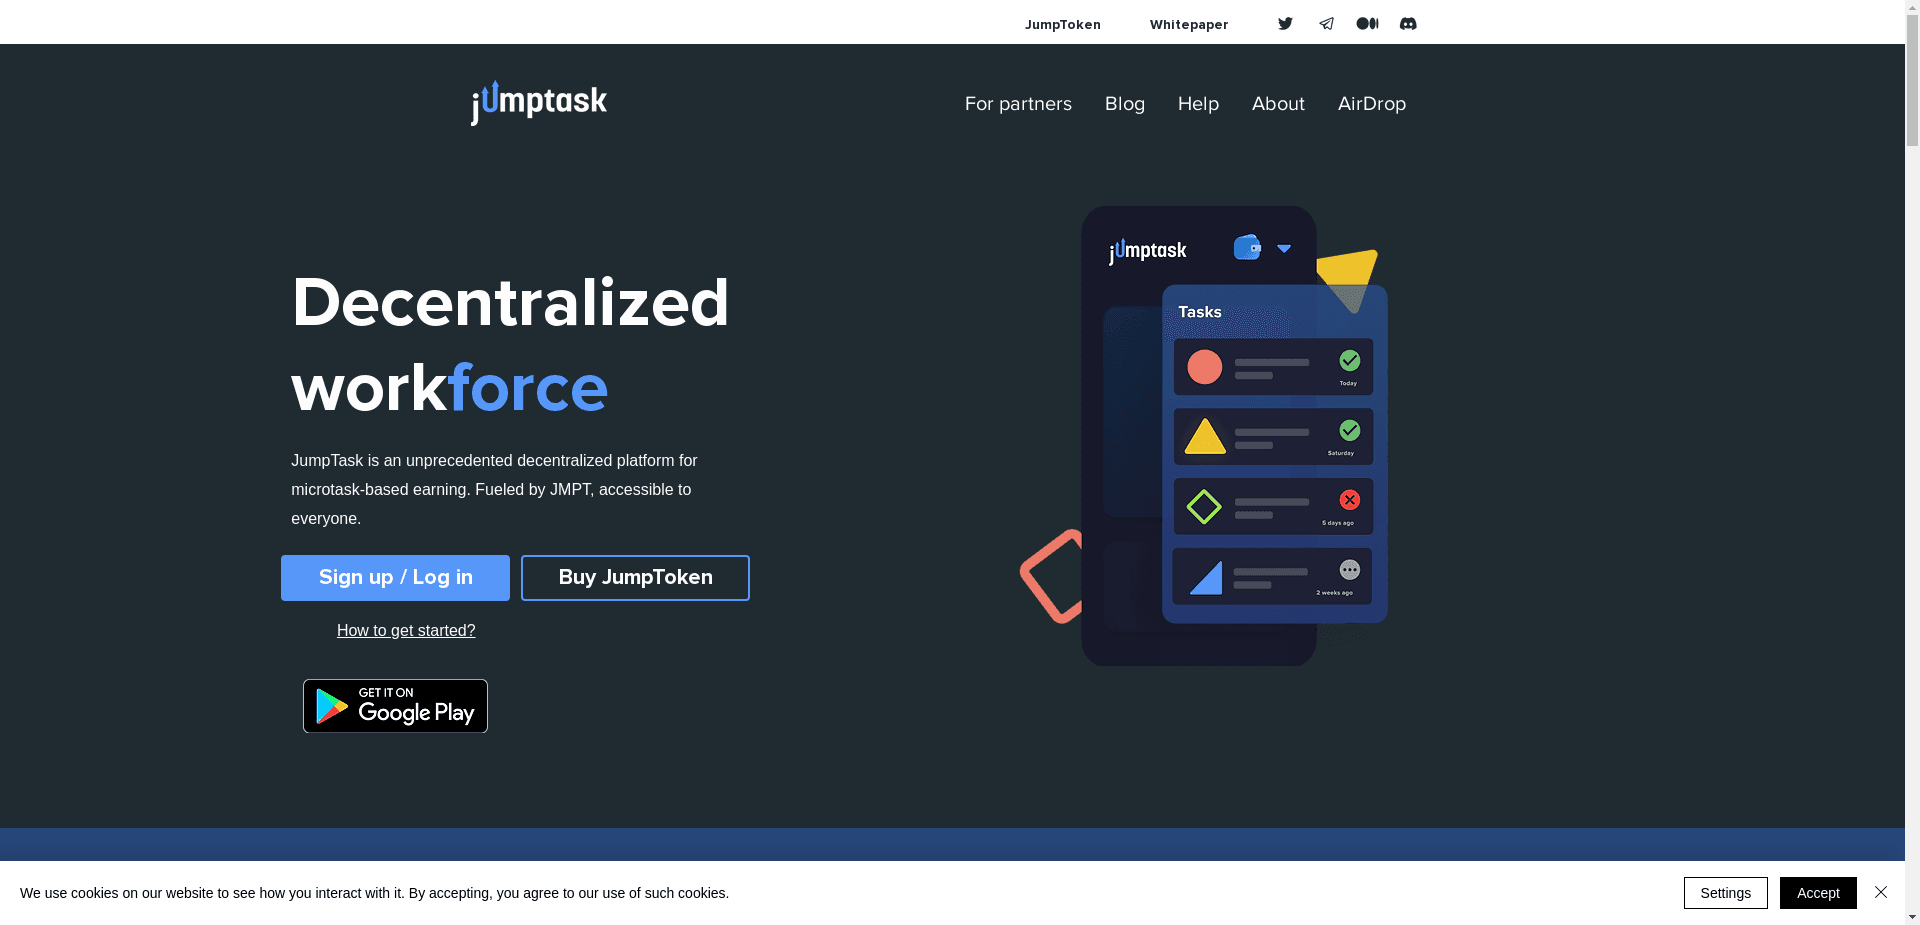Click the Medium blog icon
Image resolution: width=1920 pixels, height=925 pixels.
pyautogui.click(x=1366, y=23)
